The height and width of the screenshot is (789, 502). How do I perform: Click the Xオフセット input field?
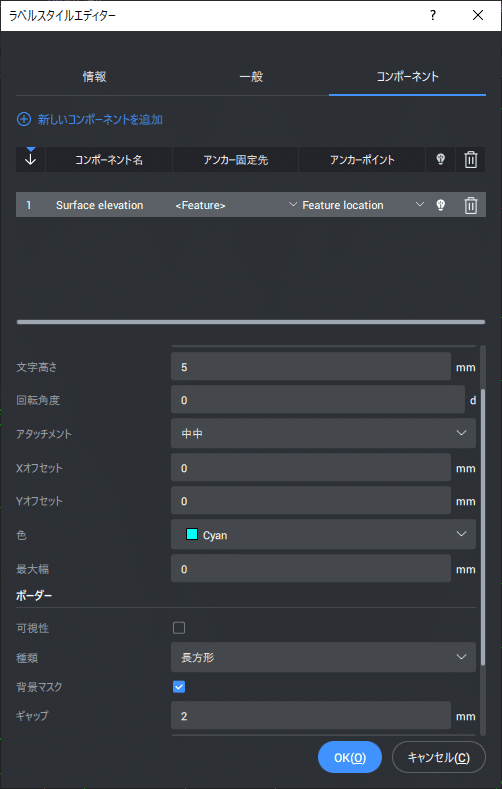[311, 468]
